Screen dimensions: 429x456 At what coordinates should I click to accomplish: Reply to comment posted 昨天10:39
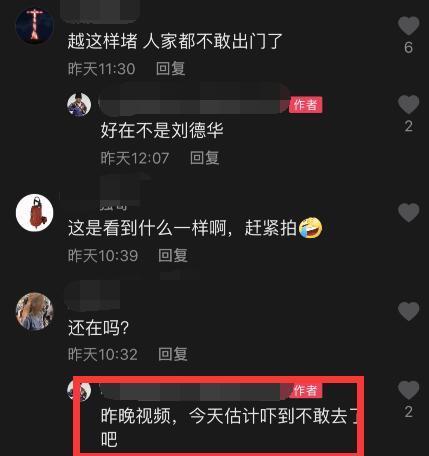[173, 256]
